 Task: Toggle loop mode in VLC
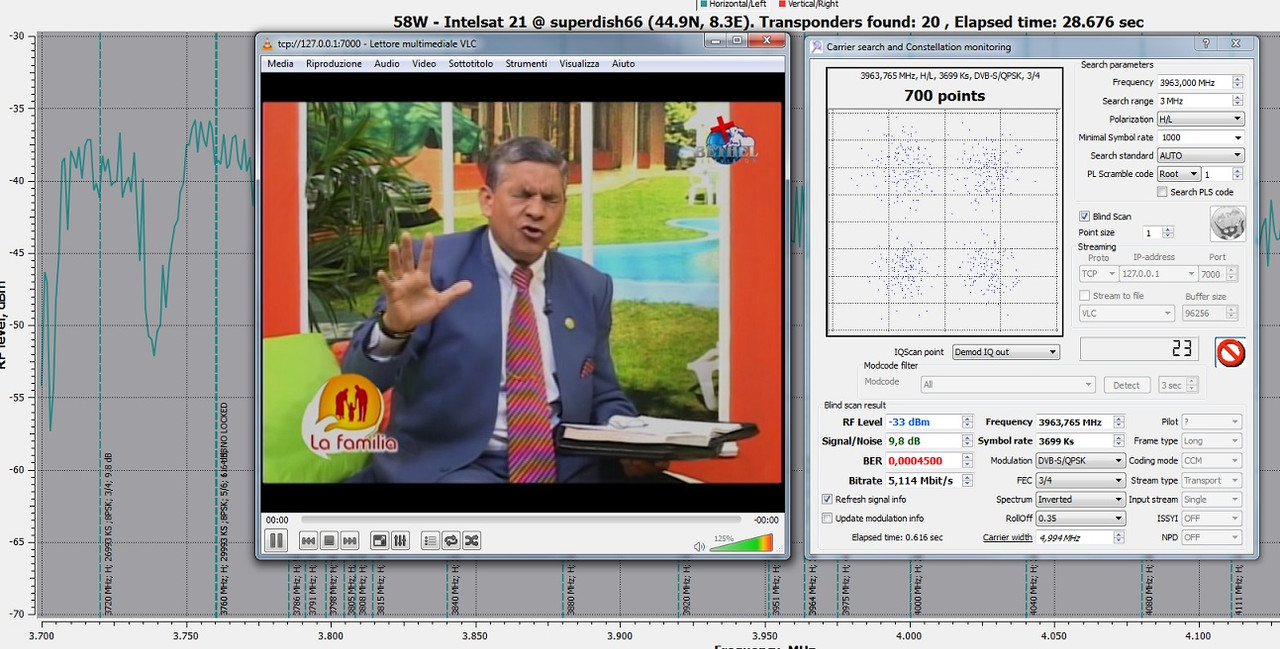451,541
